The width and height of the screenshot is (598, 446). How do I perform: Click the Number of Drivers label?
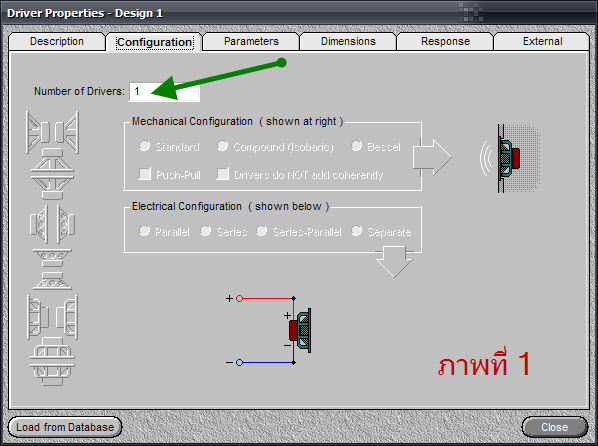79,92
